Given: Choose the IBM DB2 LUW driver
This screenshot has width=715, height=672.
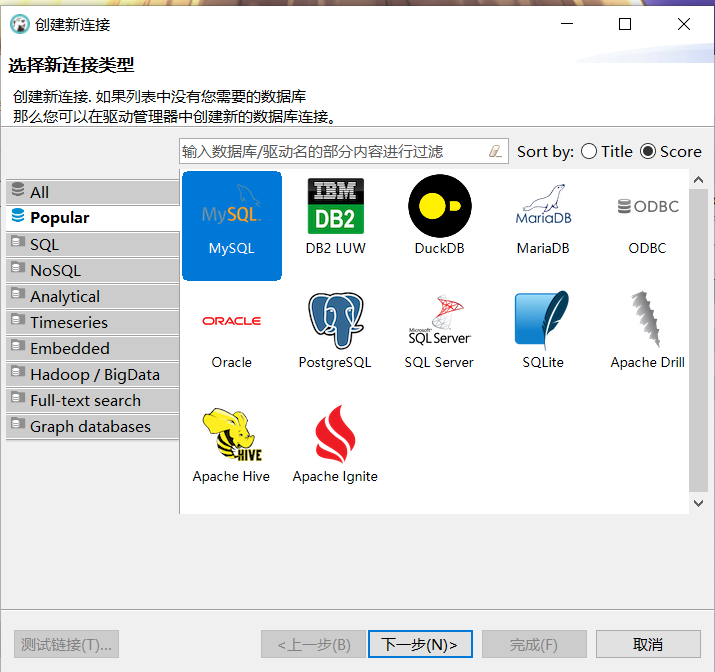Looking at the screenshot, I should coord(336,216).
